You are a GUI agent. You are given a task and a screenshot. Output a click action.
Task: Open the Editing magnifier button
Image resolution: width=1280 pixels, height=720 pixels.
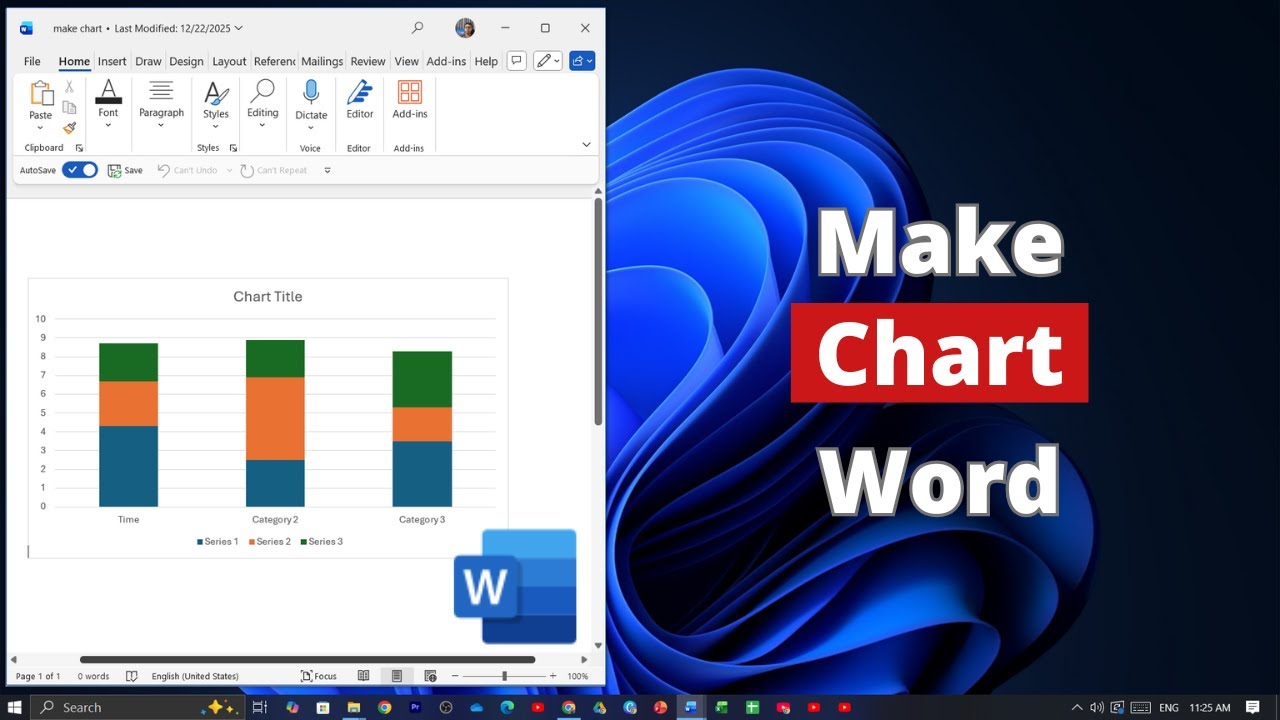click(x=263, y=104)
